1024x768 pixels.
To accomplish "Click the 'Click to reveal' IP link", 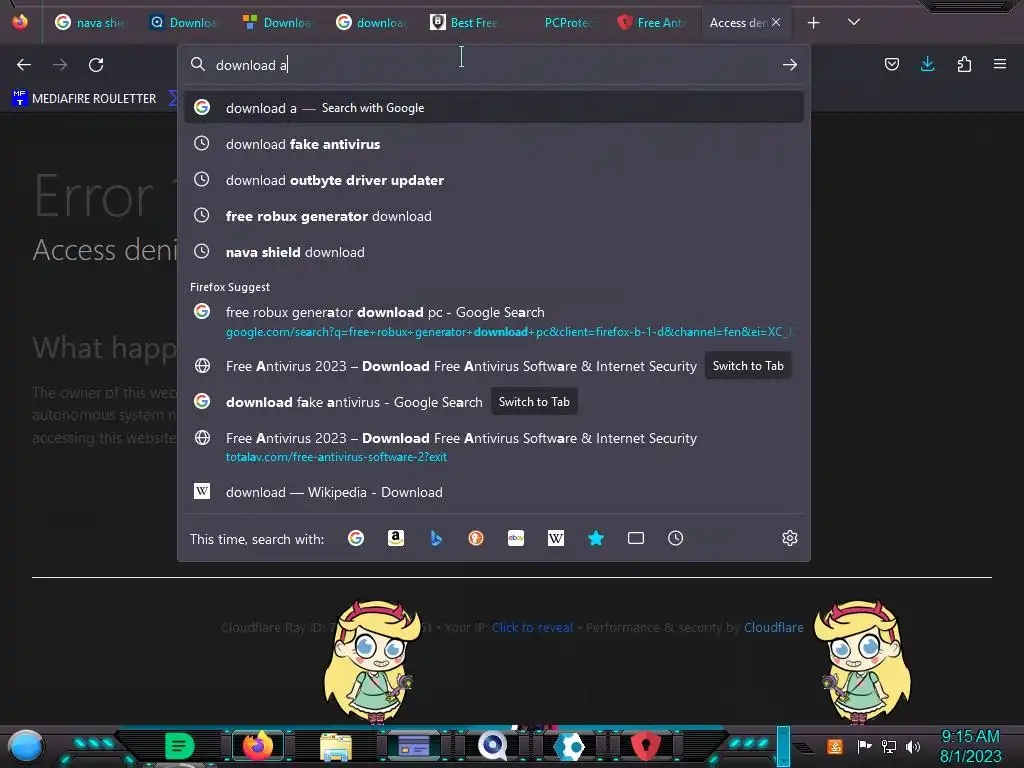I will point(532,628).
